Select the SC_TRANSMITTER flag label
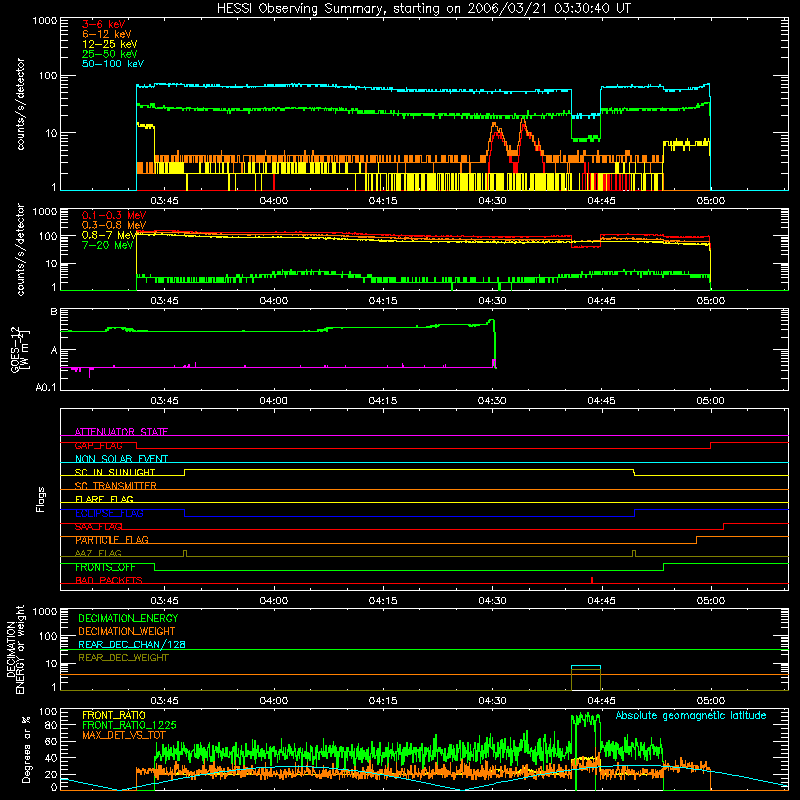The height and width of the screenshot is (800, 800). tap(116, 486)
